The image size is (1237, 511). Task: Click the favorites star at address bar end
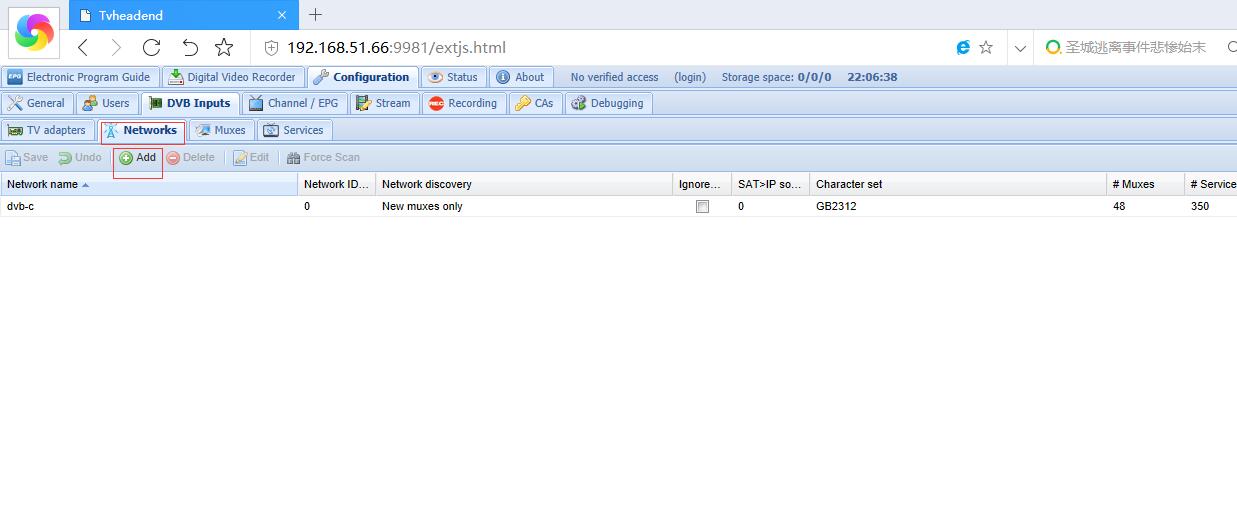click(x=986, y=47)
